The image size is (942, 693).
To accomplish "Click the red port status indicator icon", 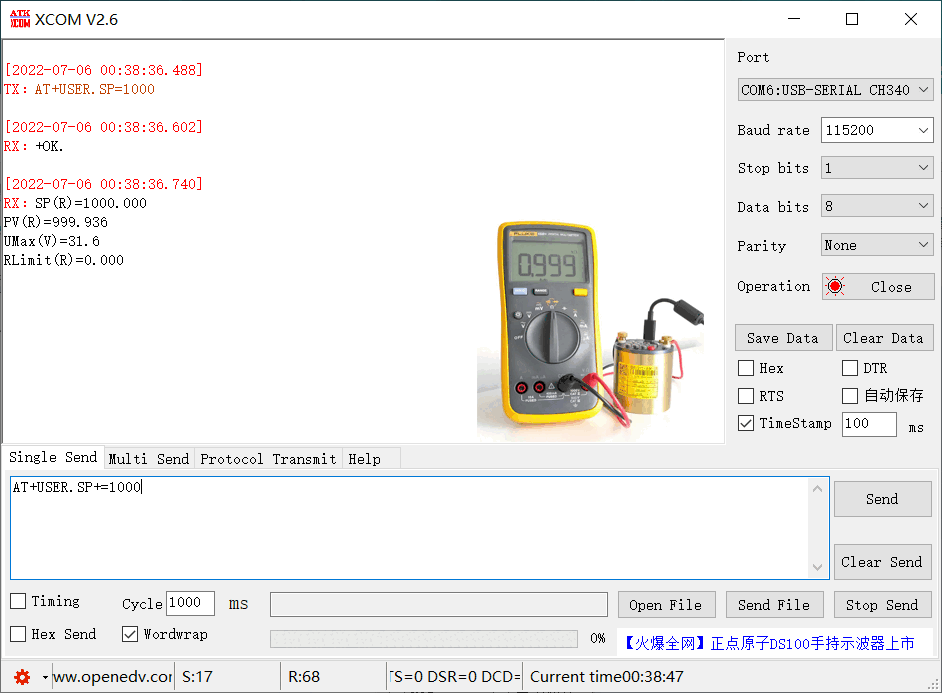I will pos(835,287).
